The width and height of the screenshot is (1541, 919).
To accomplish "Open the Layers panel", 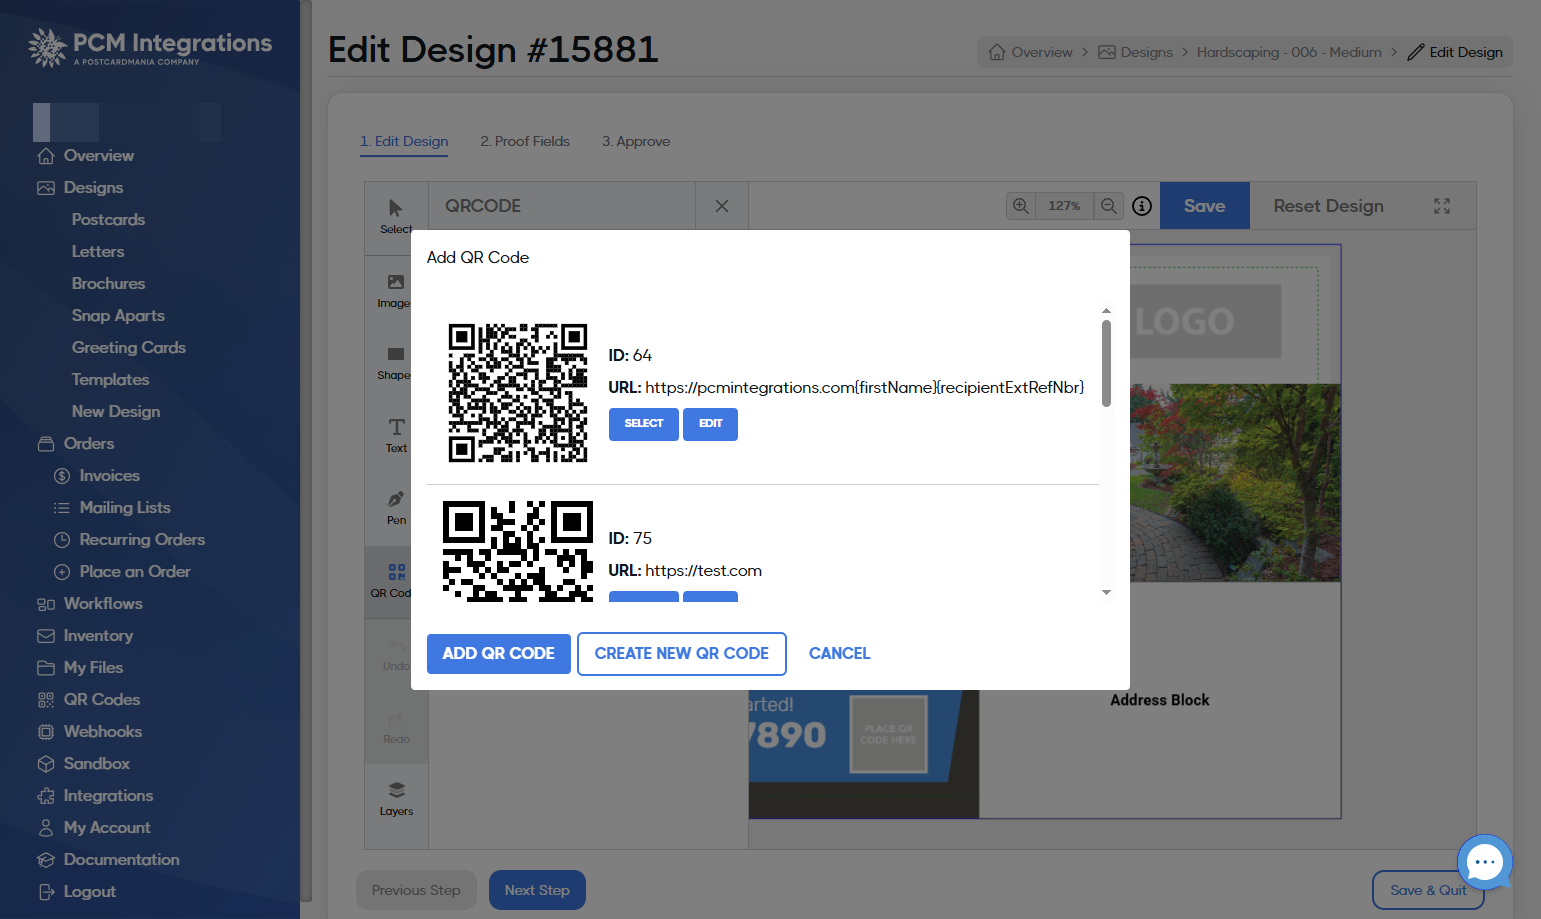I will click(396, 799).
